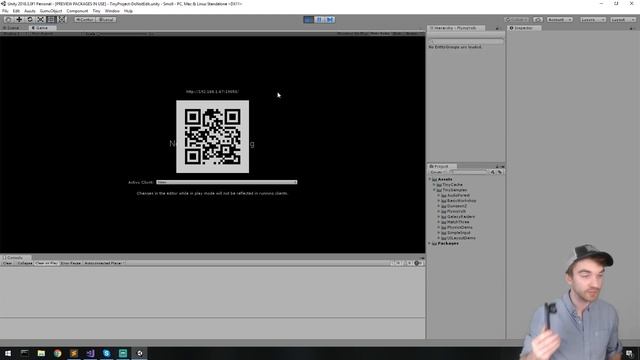
Task: Toggle the Center pivot mode button
Action: [84, 20]
